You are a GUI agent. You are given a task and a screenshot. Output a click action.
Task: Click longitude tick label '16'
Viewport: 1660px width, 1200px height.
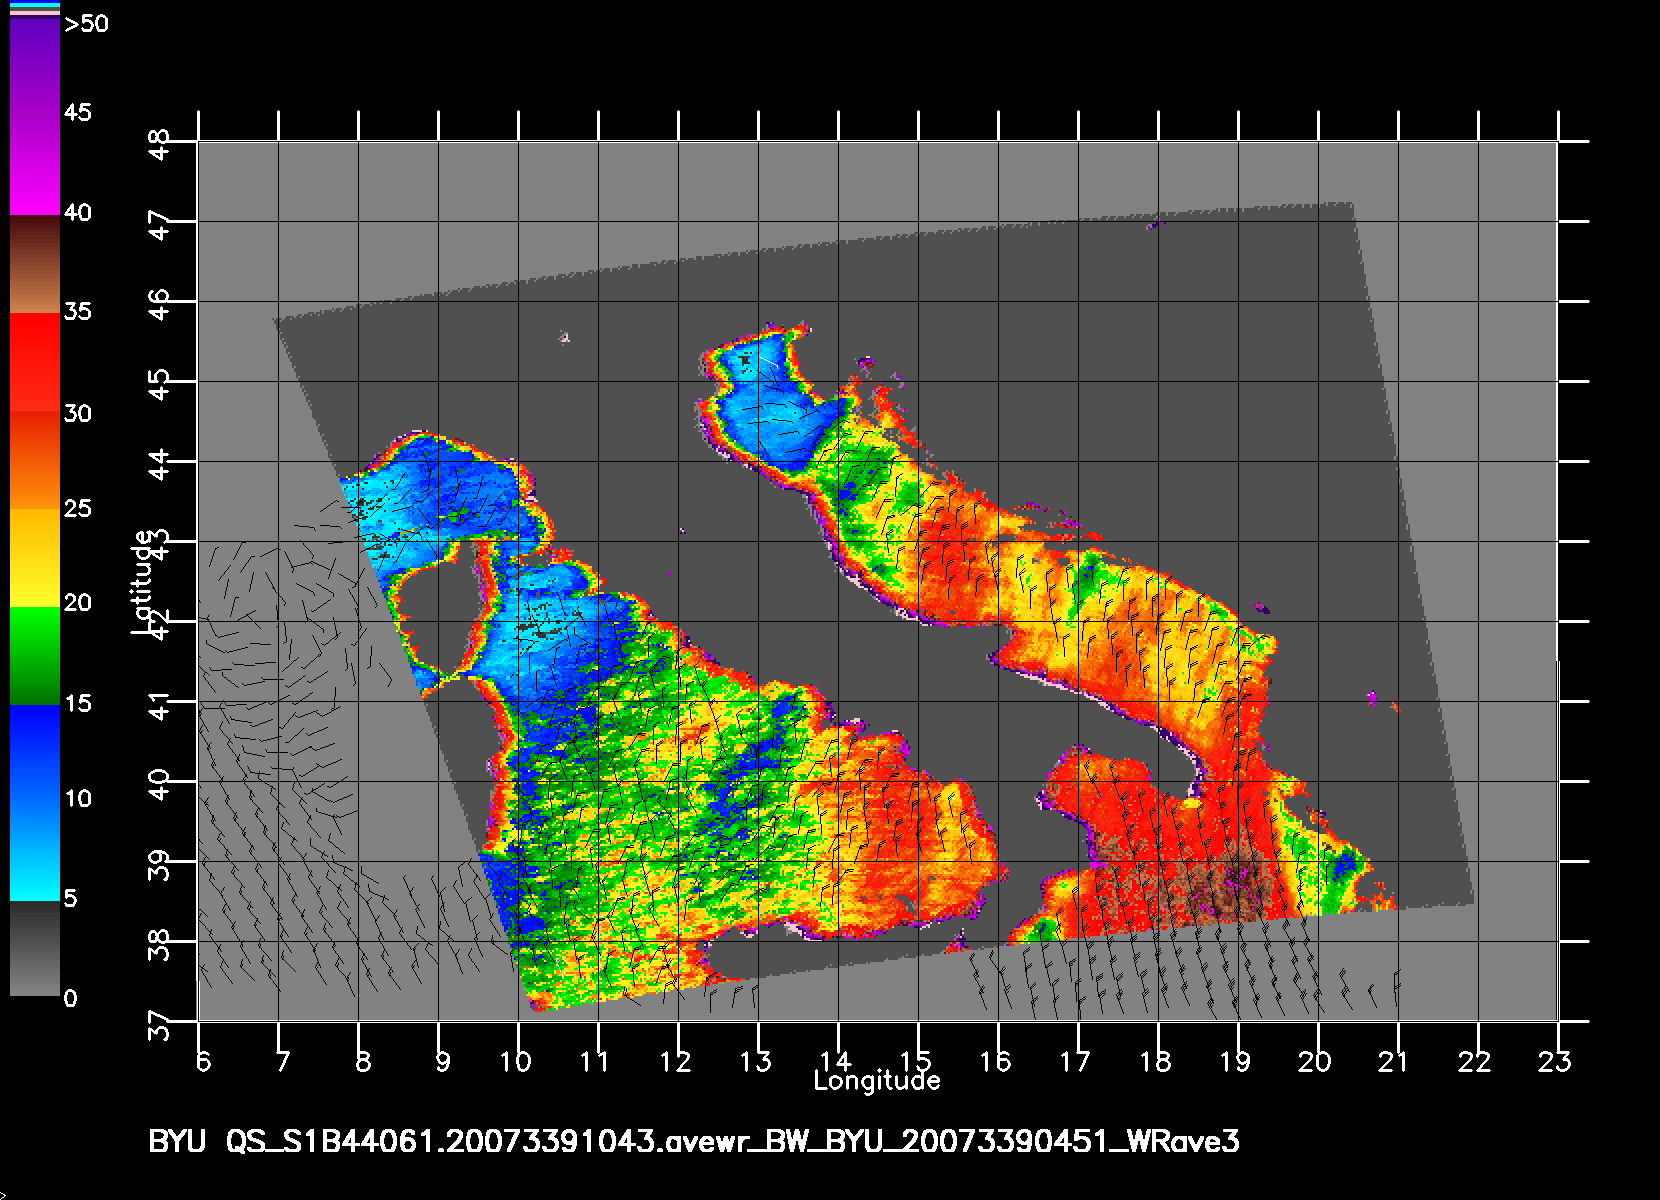pyautogui.click(x=996, y=1061)
